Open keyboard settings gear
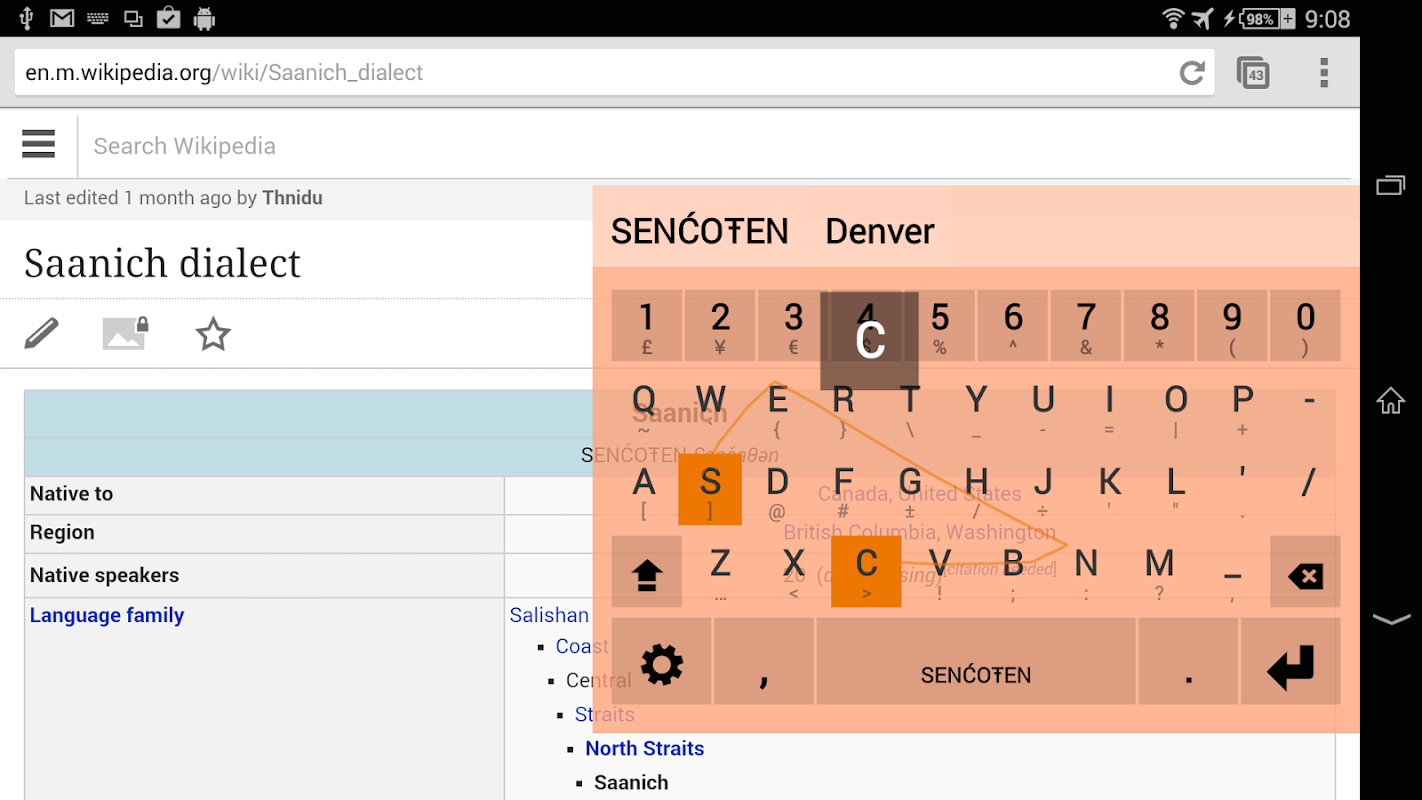 pyautogui.click(x=661, y=662)
